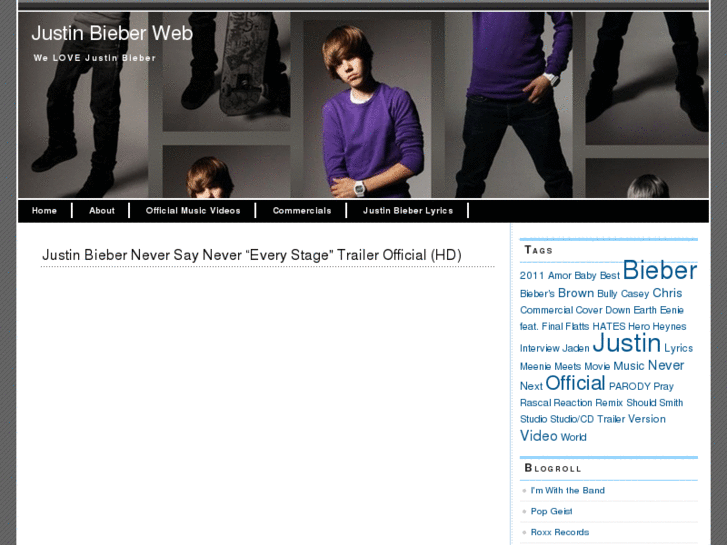
Task: Select the 2011 tag
Action: pyautogui.click(x=532, y=276)
